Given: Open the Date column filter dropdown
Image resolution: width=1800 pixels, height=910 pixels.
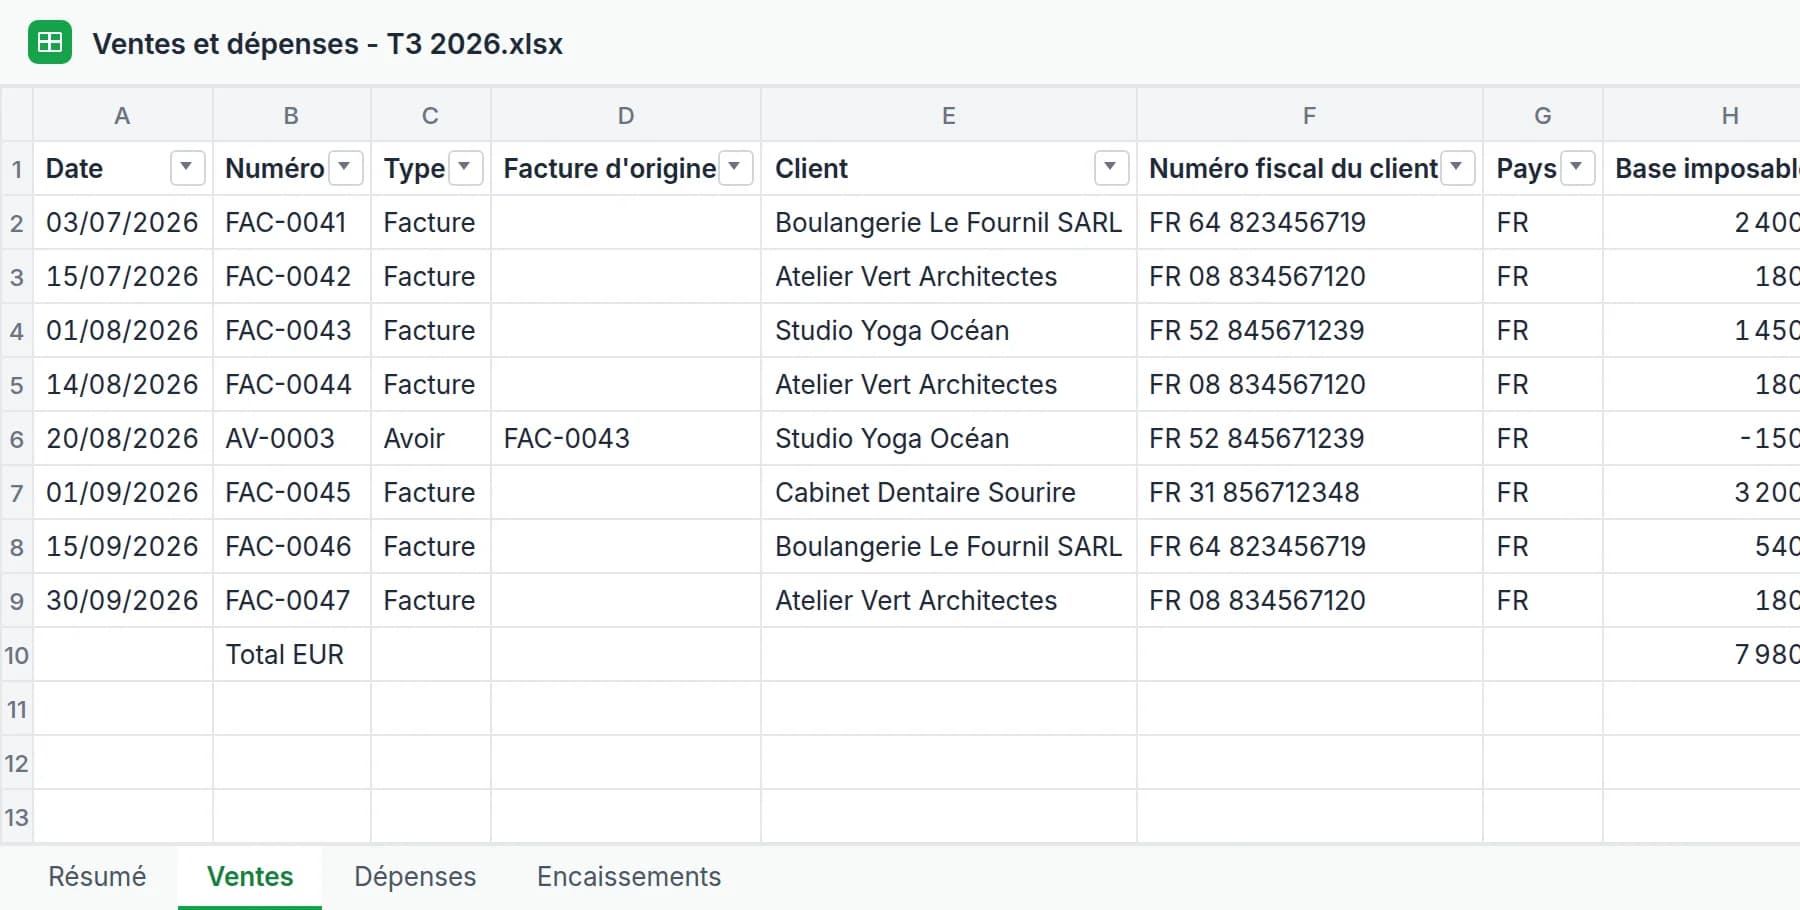Looking at the screenshot, I should pyautogui.click(x=187, y=168).
